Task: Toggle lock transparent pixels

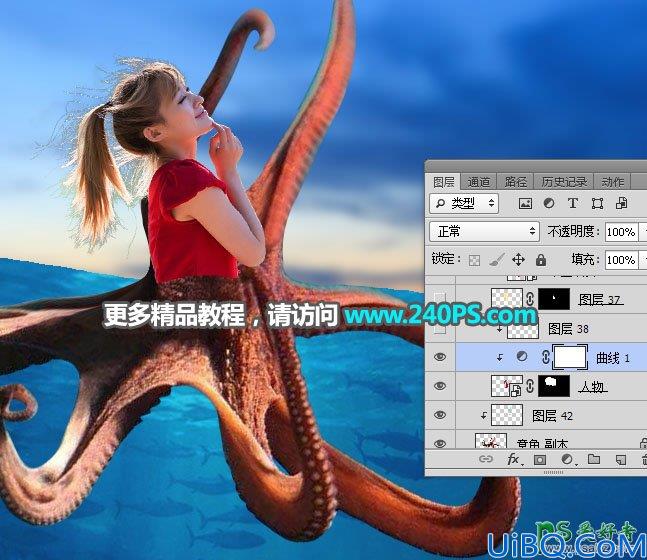Action: pyautogui.click(x=474, y=260)
